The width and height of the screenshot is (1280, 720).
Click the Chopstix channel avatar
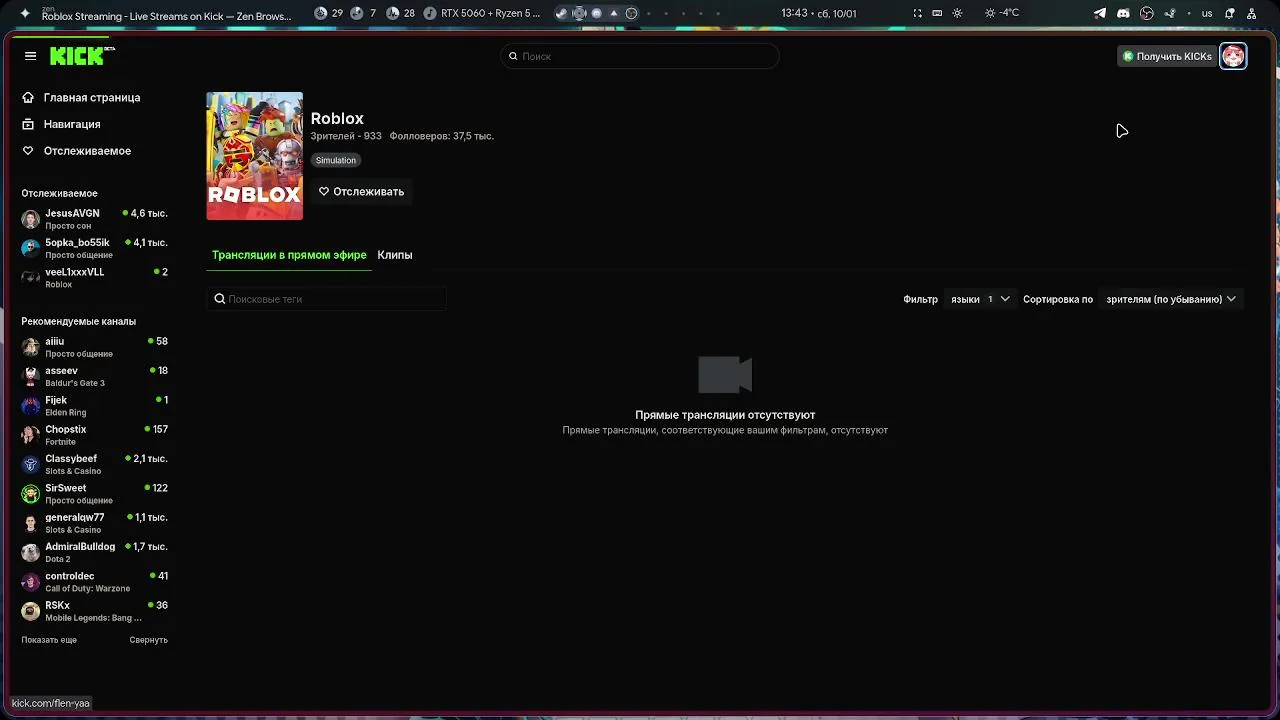(31, 435)
